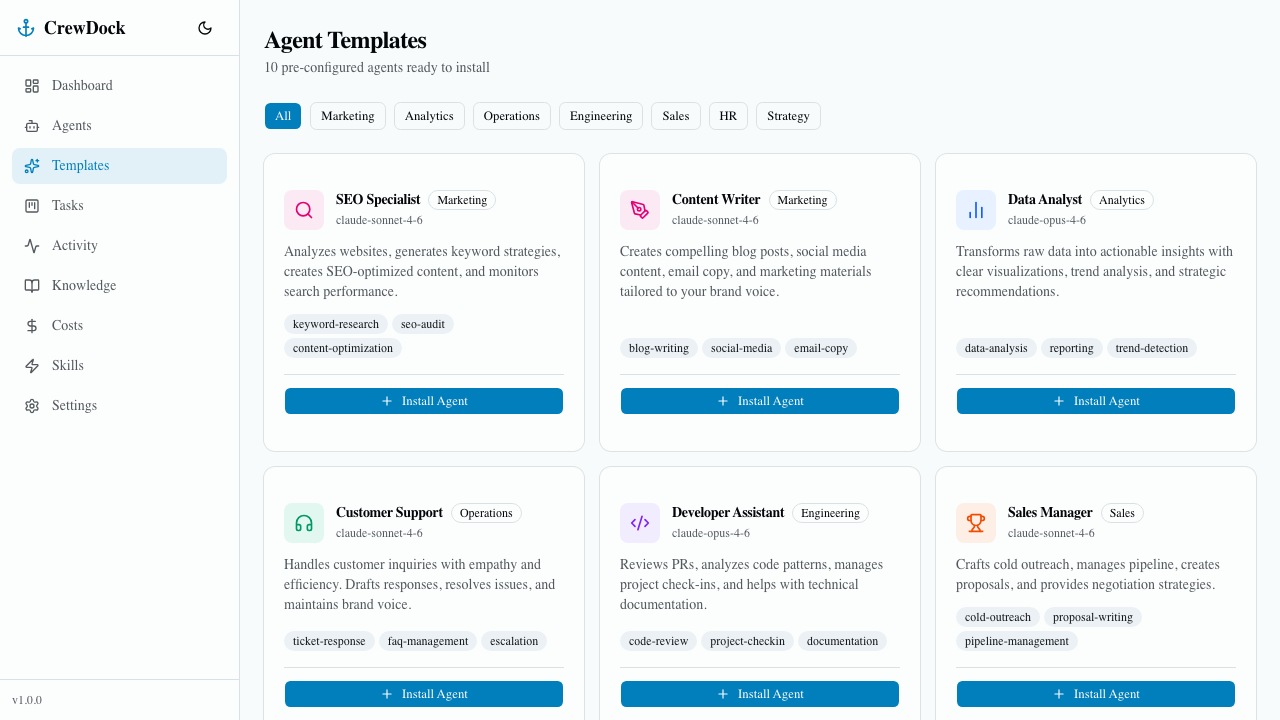Click the keyword-research tag
This screenshot has height=720, width=1280.
336,323
